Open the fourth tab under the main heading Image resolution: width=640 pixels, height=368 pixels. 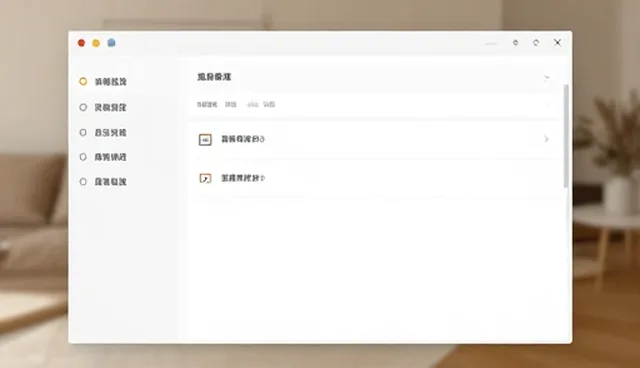click(x=269, y=104)
